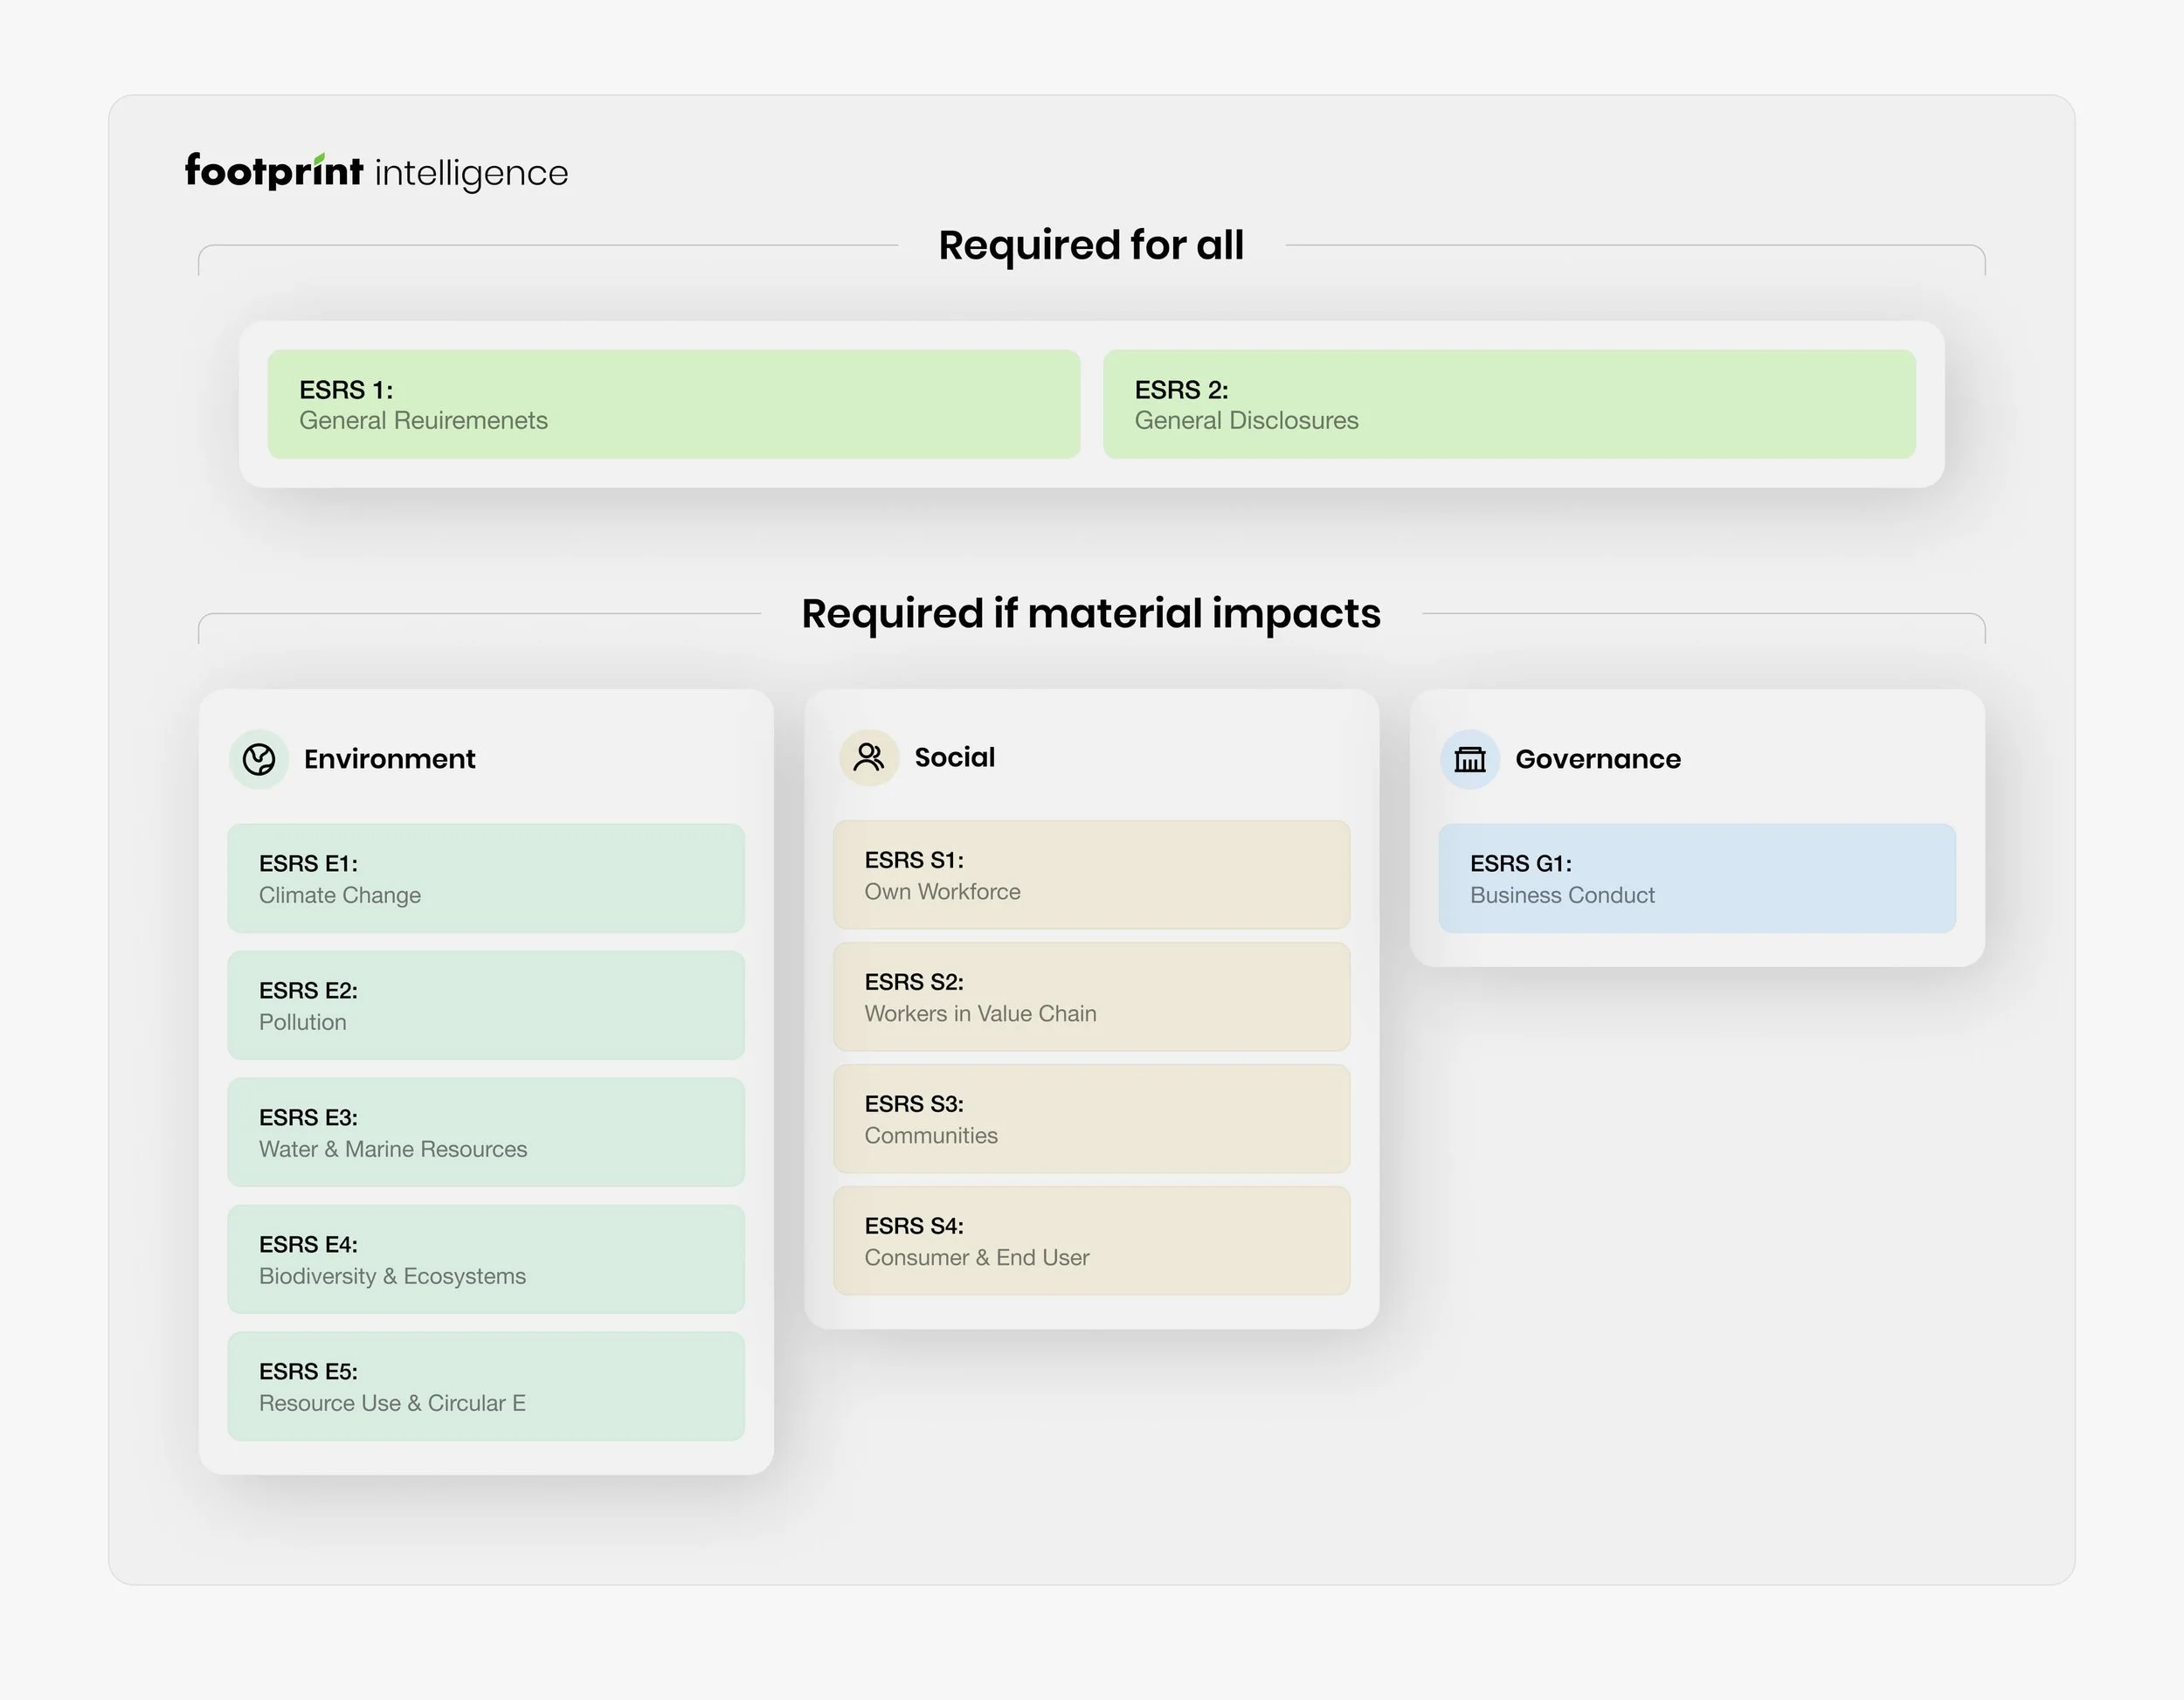Click the Required if material impacts heading

(x=1091, y=613)
